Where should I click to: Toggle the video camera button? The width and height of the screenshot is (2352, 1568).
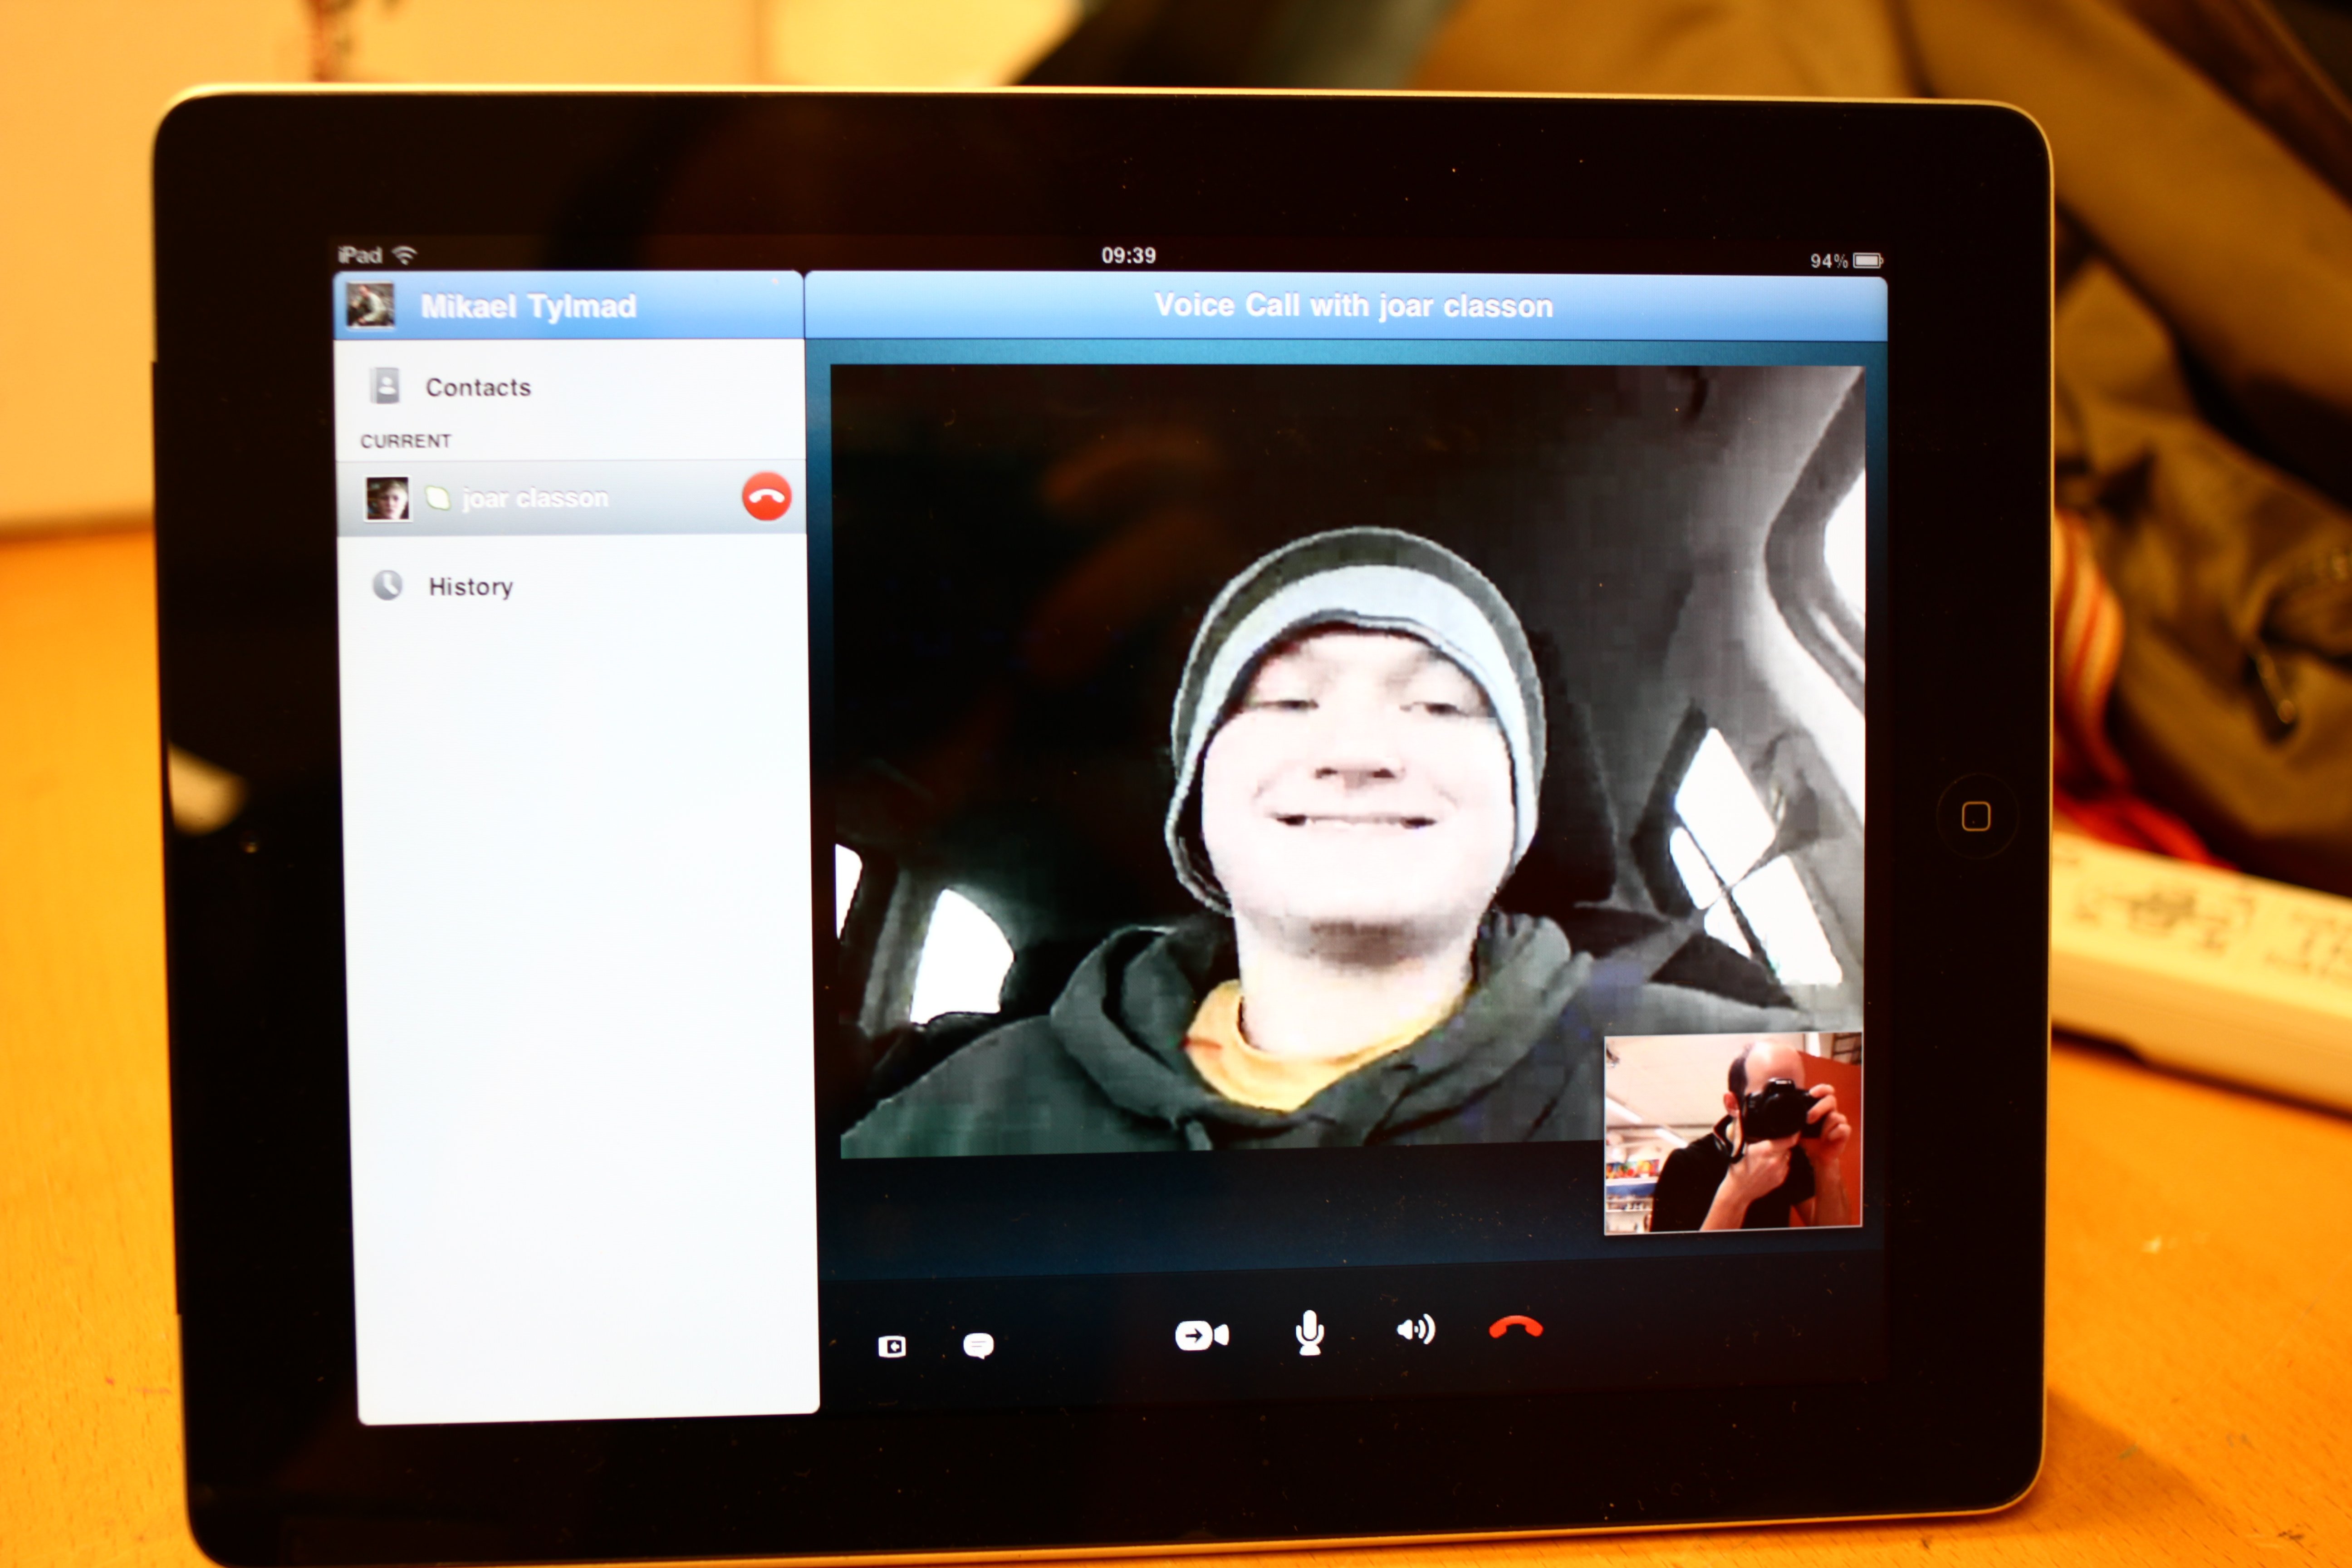(x=1201, y=1335)
